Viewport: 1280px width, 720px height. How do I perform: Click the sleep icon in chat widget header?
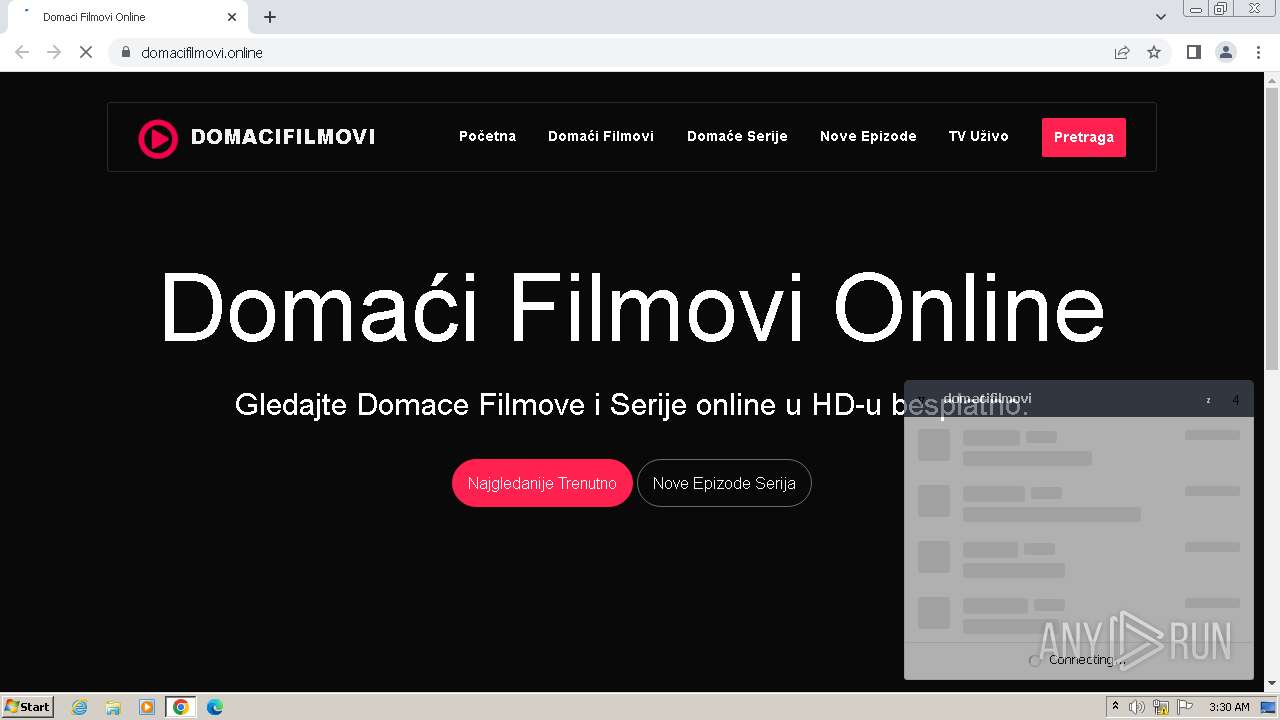click(x=1208, y=400)
